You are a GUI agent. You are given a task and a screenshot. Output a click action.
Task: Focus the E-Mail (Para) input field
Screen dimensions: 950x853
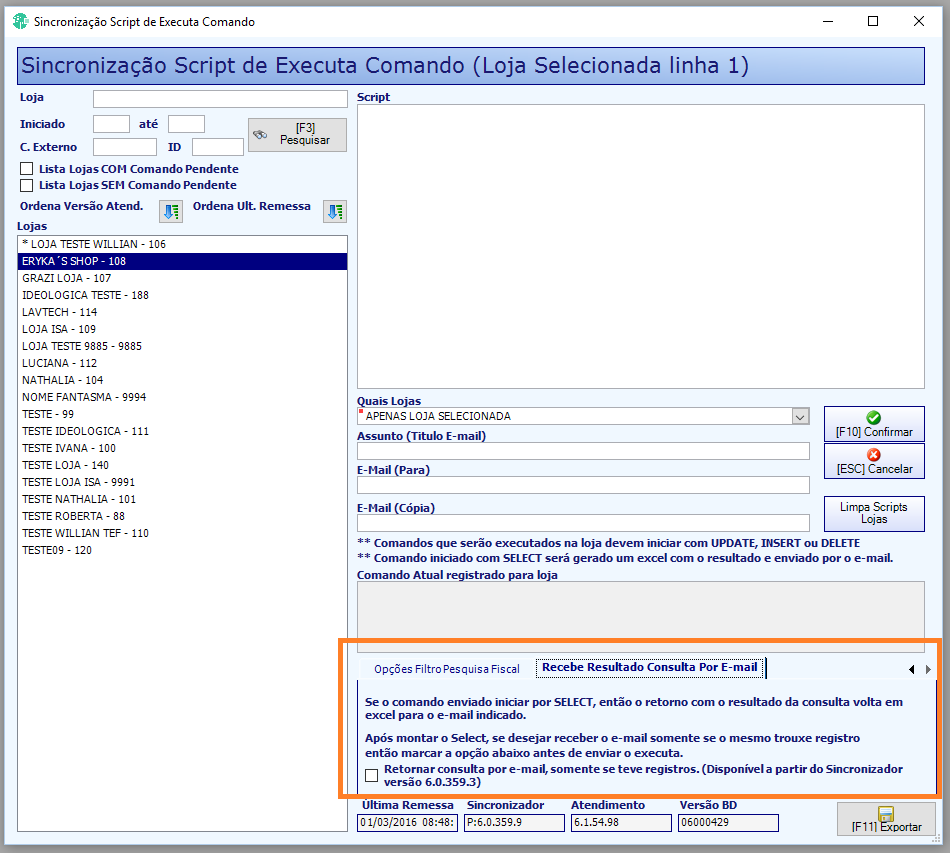(583, 485)
